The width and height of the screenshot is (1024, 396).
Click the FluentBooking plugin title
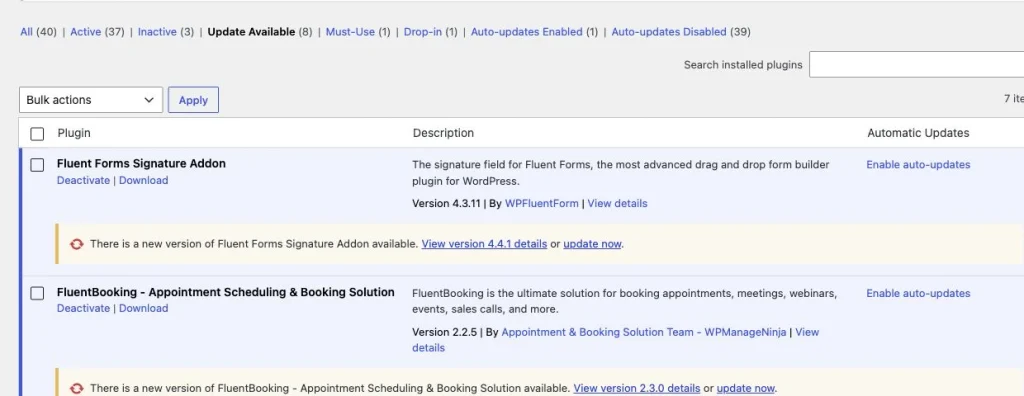(x=226, y=292)
